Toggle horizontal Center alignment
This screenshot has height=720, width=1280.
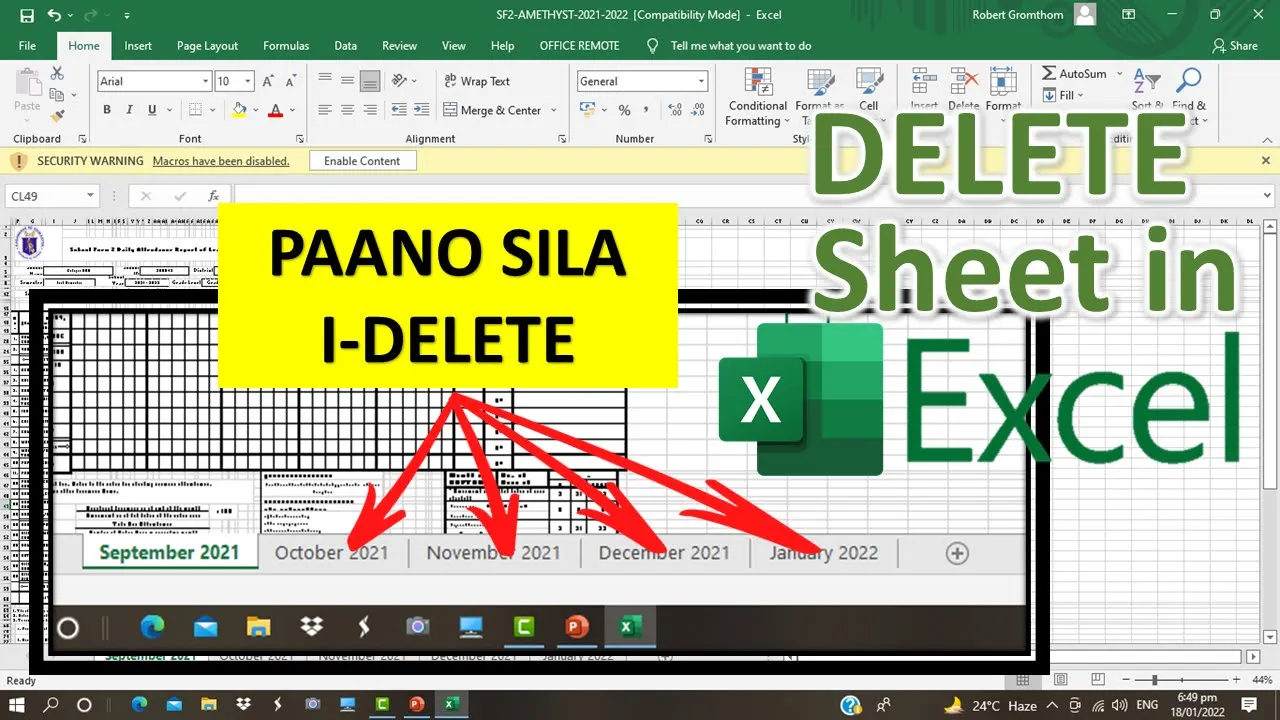tap(347, 110)
